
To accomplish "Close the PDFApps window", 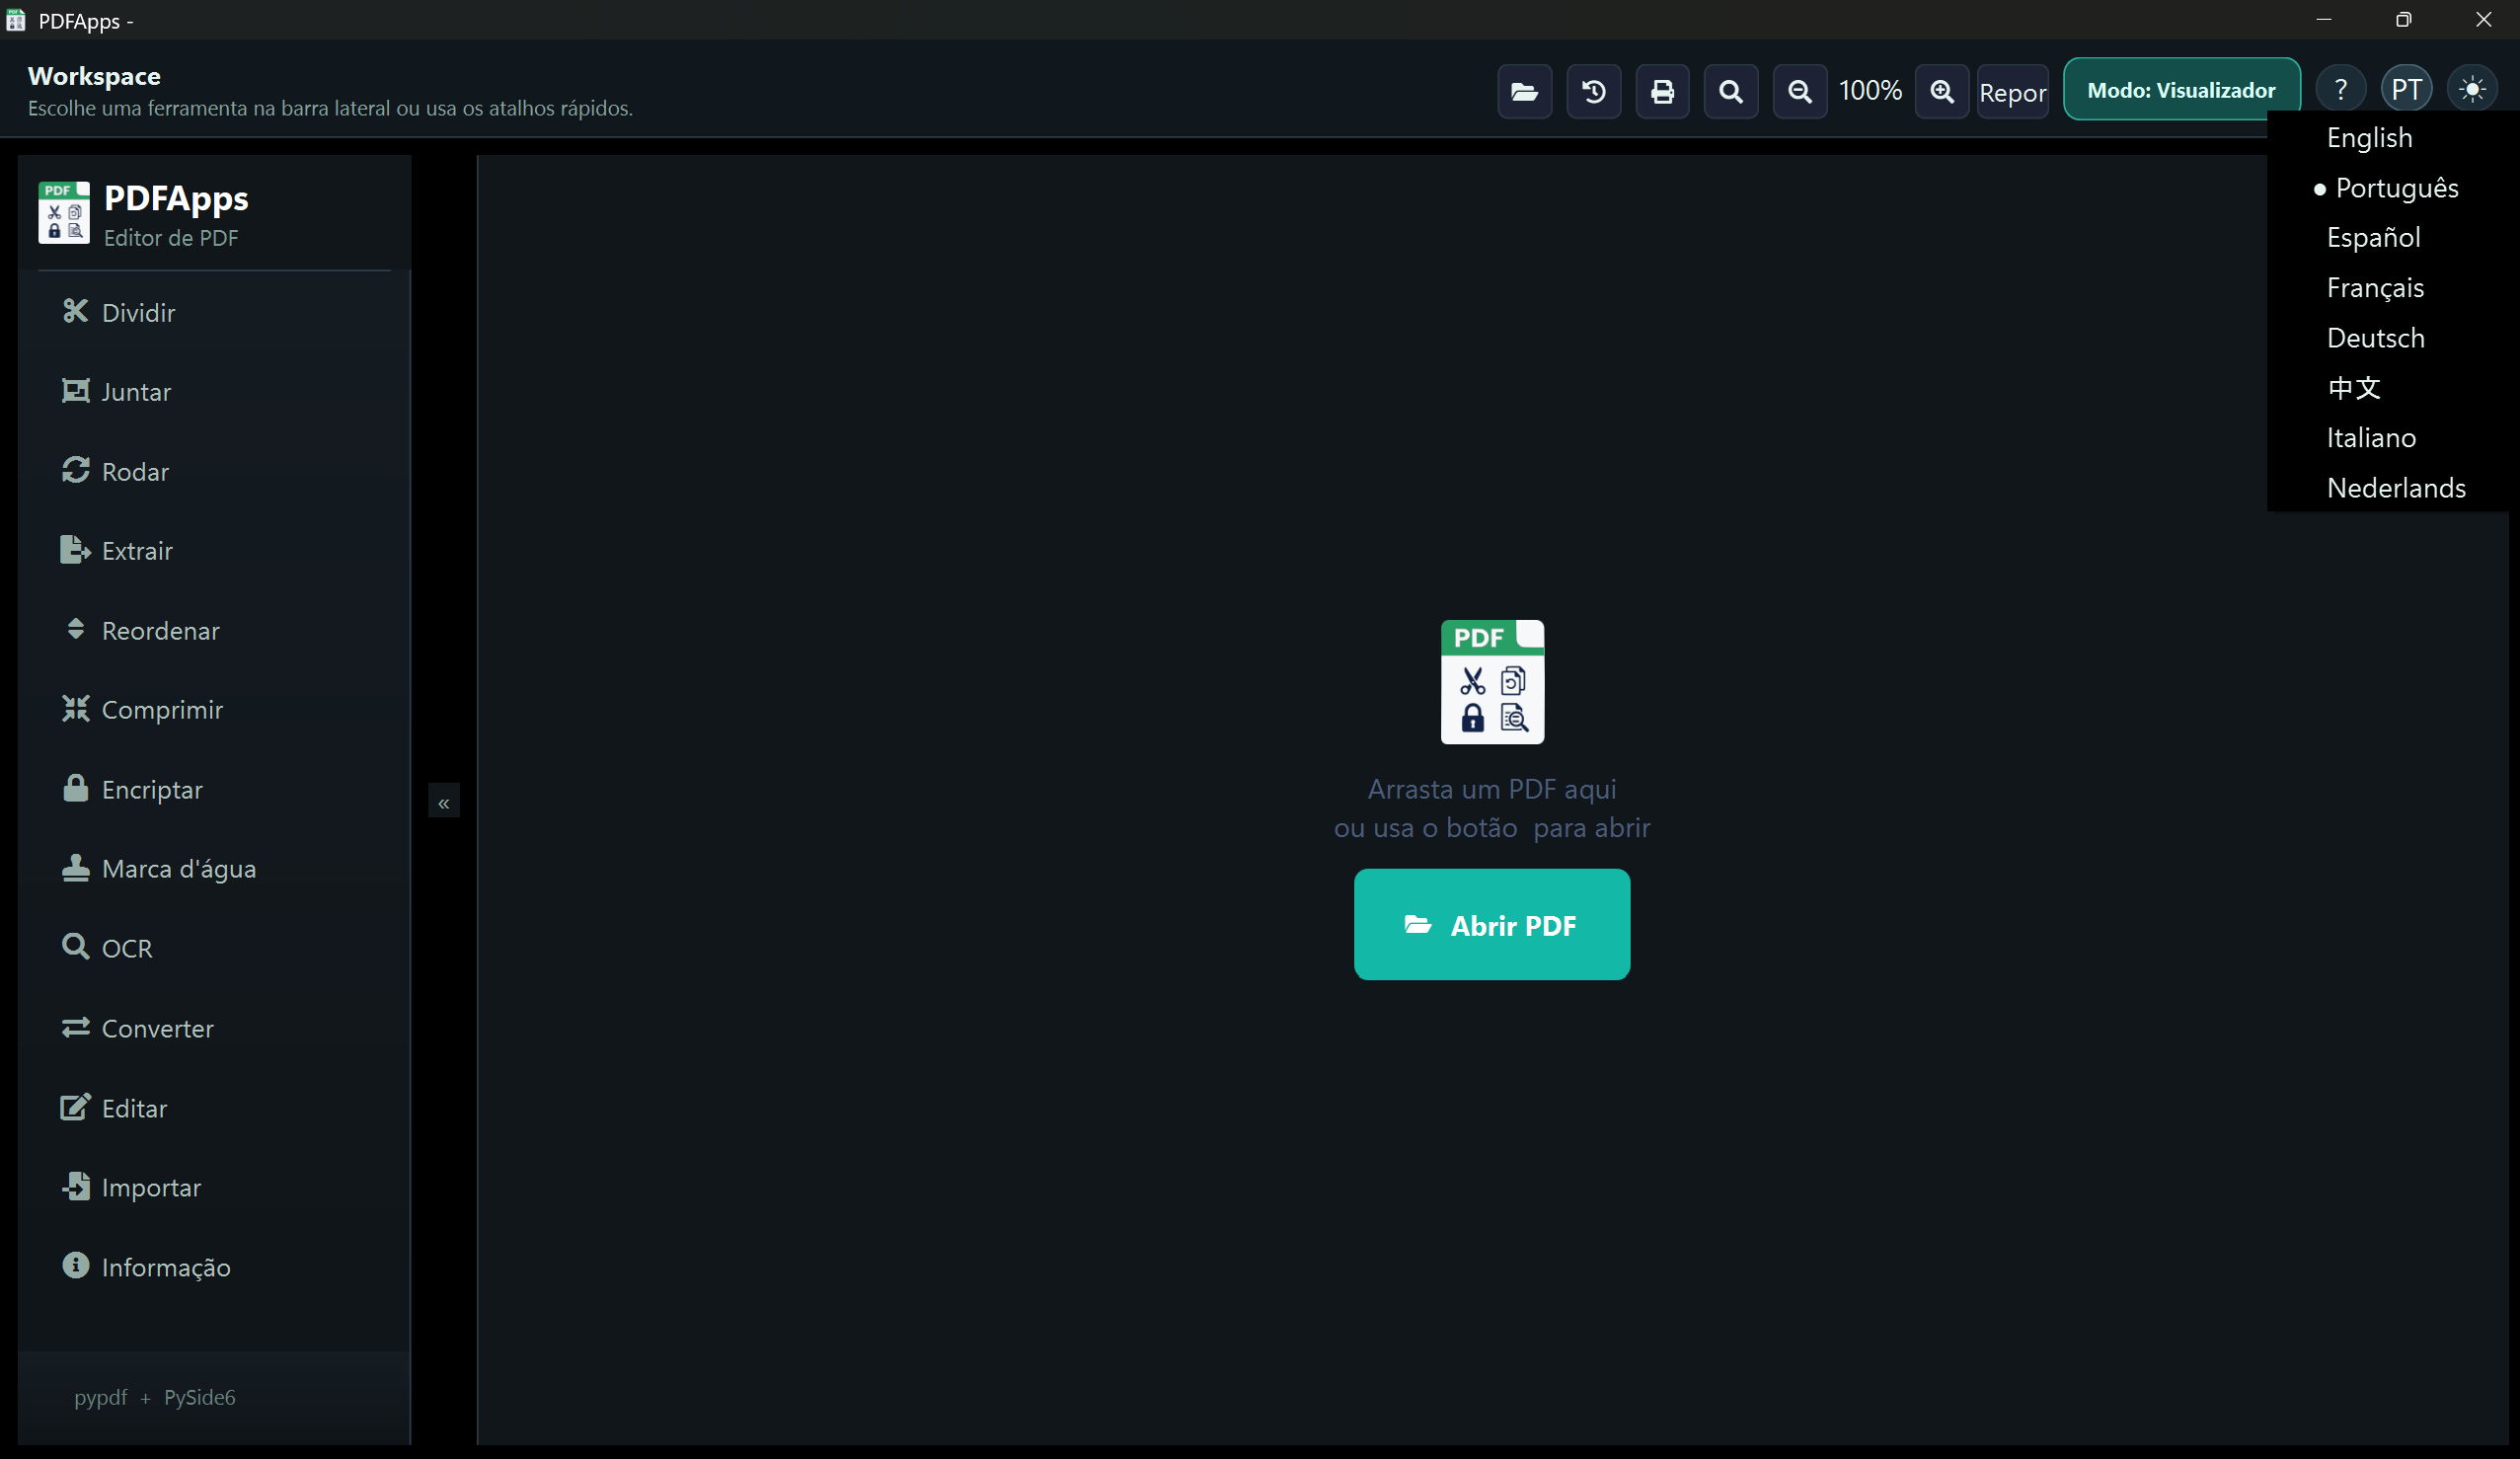I will 2484,20.
